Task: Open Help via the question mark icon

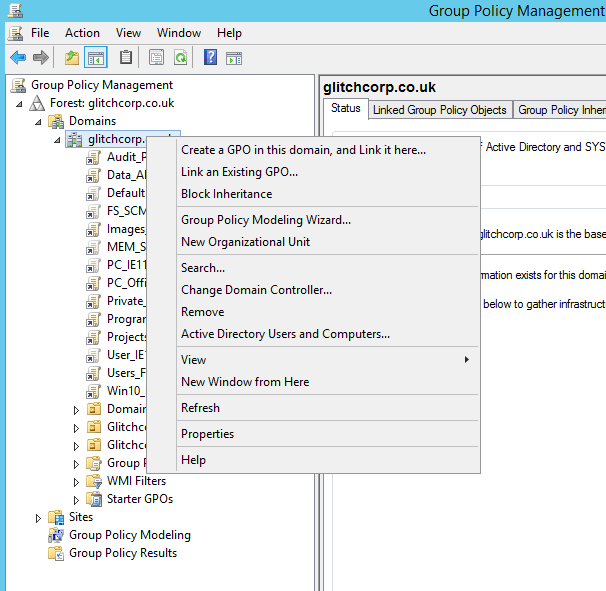Action: pos(210,58)
